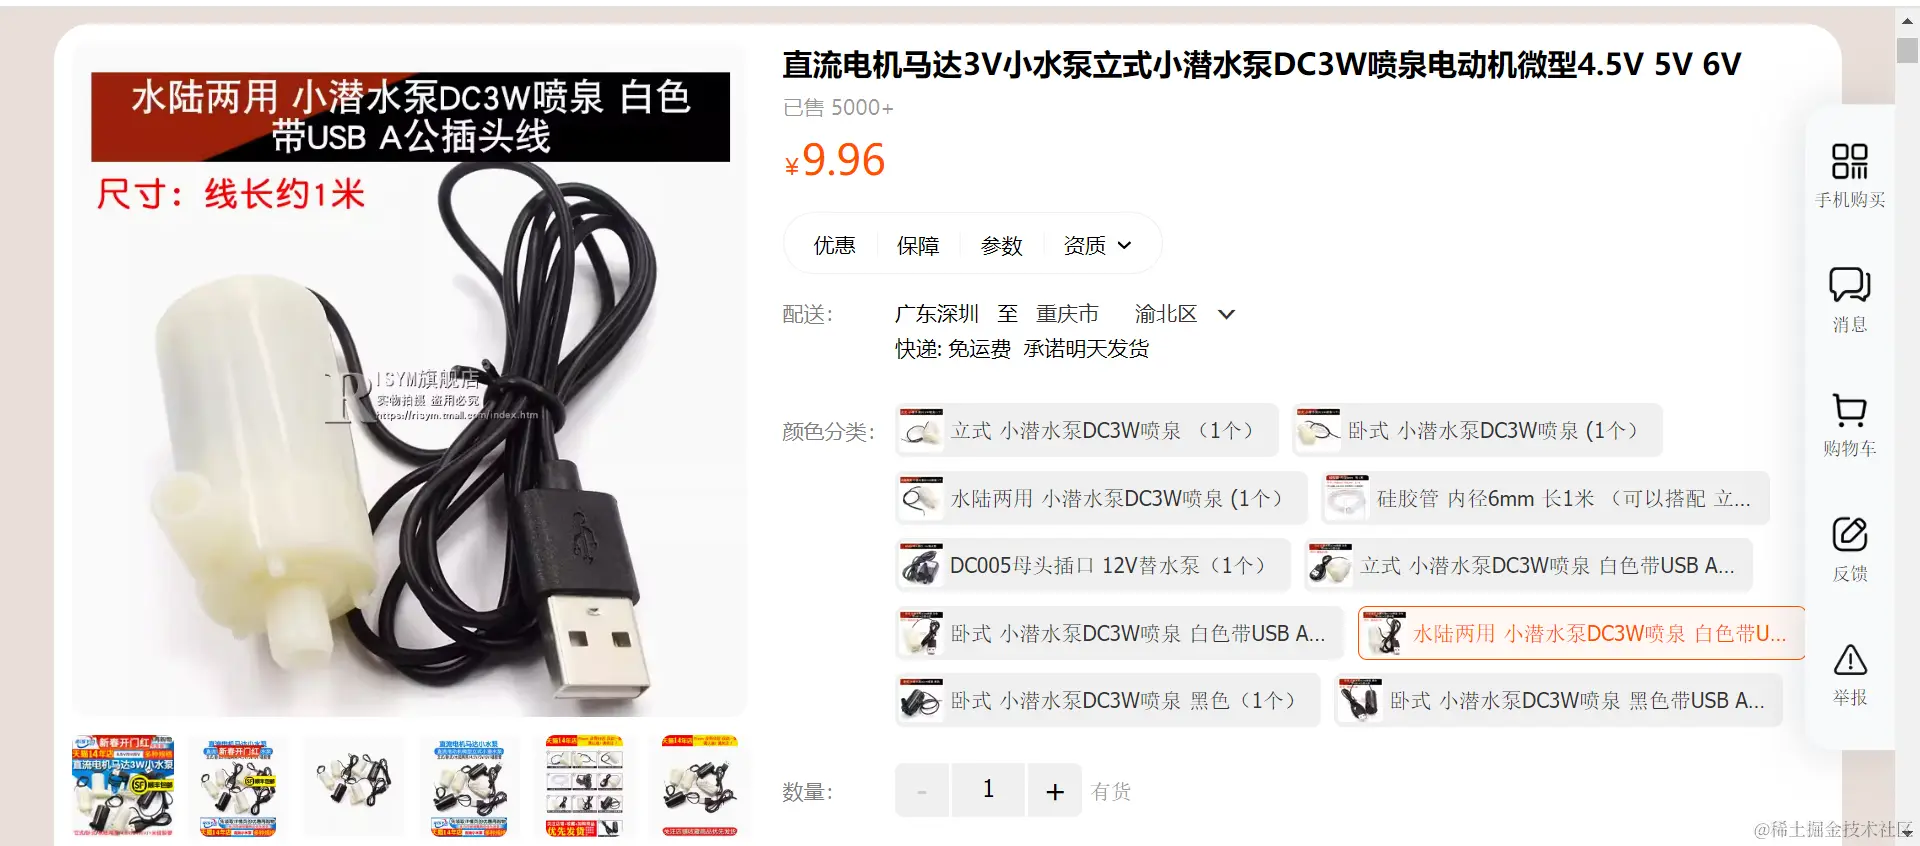1920x846 pixels.
Task: Open the 手机购买 QR code icon
Action: 1849,161
